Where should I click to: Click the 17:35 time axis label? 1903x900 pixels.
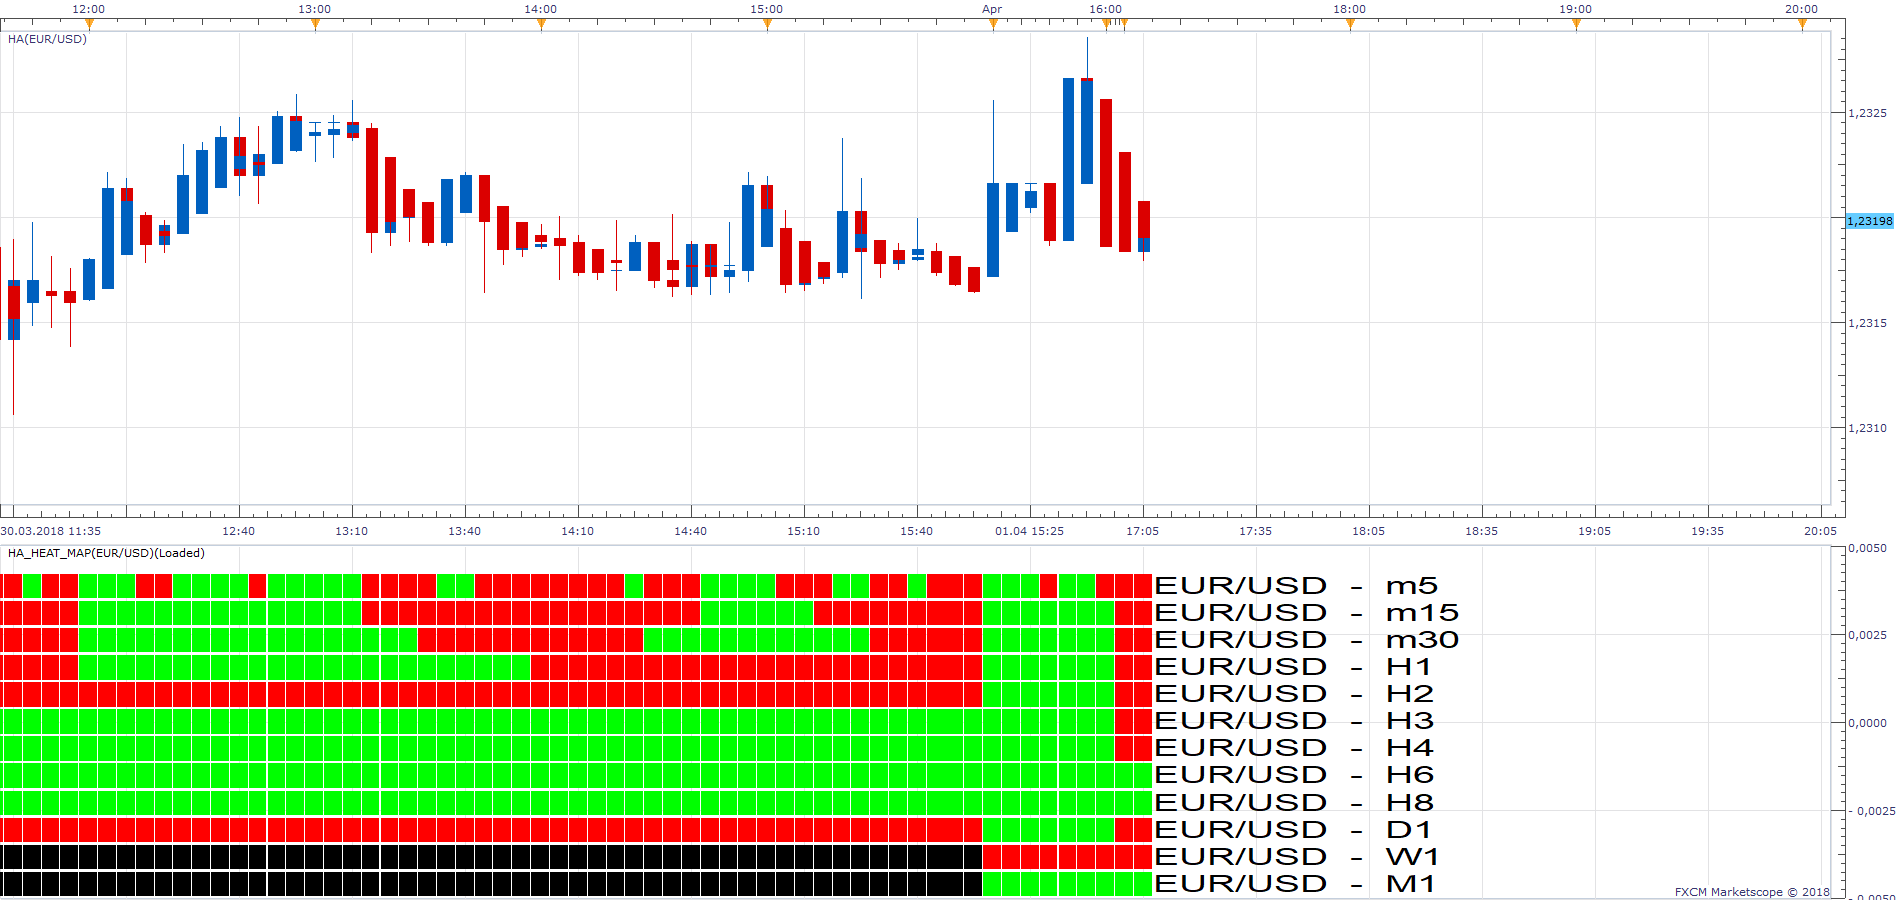pyautogui.click(x=1255, y=531)
